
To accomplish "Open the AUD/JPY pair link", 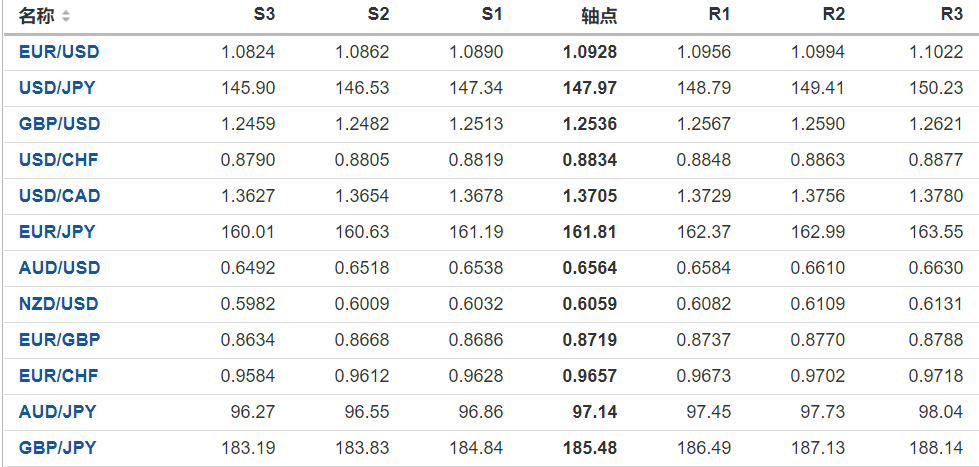I will point(57,412).
